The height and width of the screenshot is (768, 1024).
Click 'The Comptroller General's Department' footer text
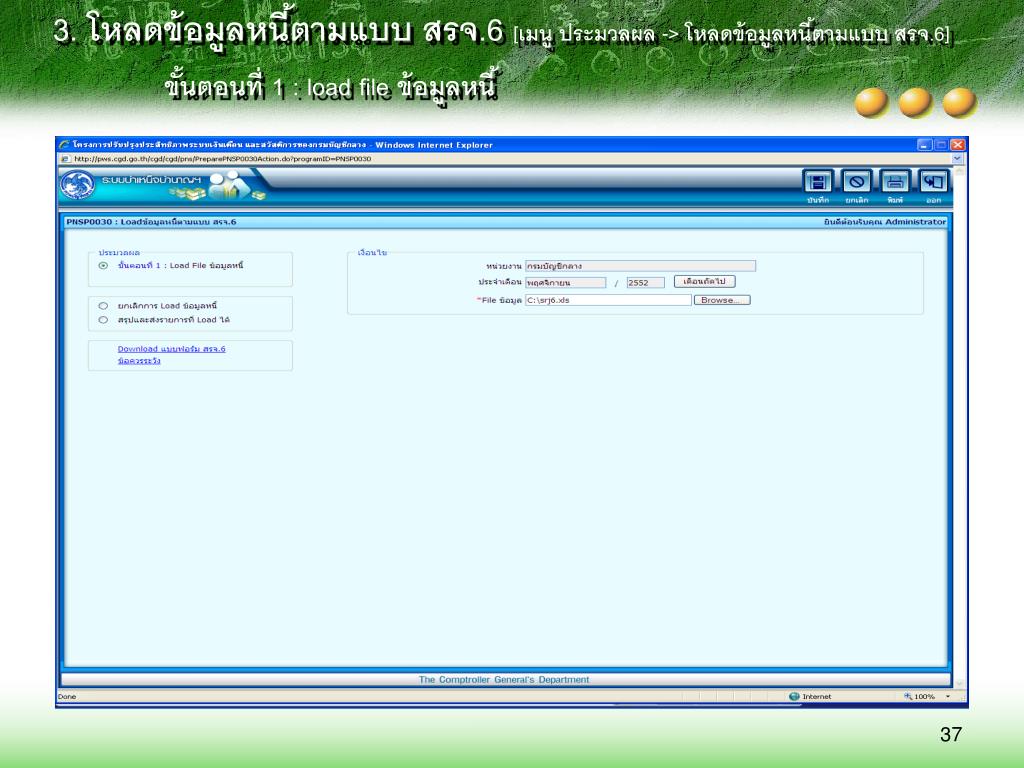504,680
